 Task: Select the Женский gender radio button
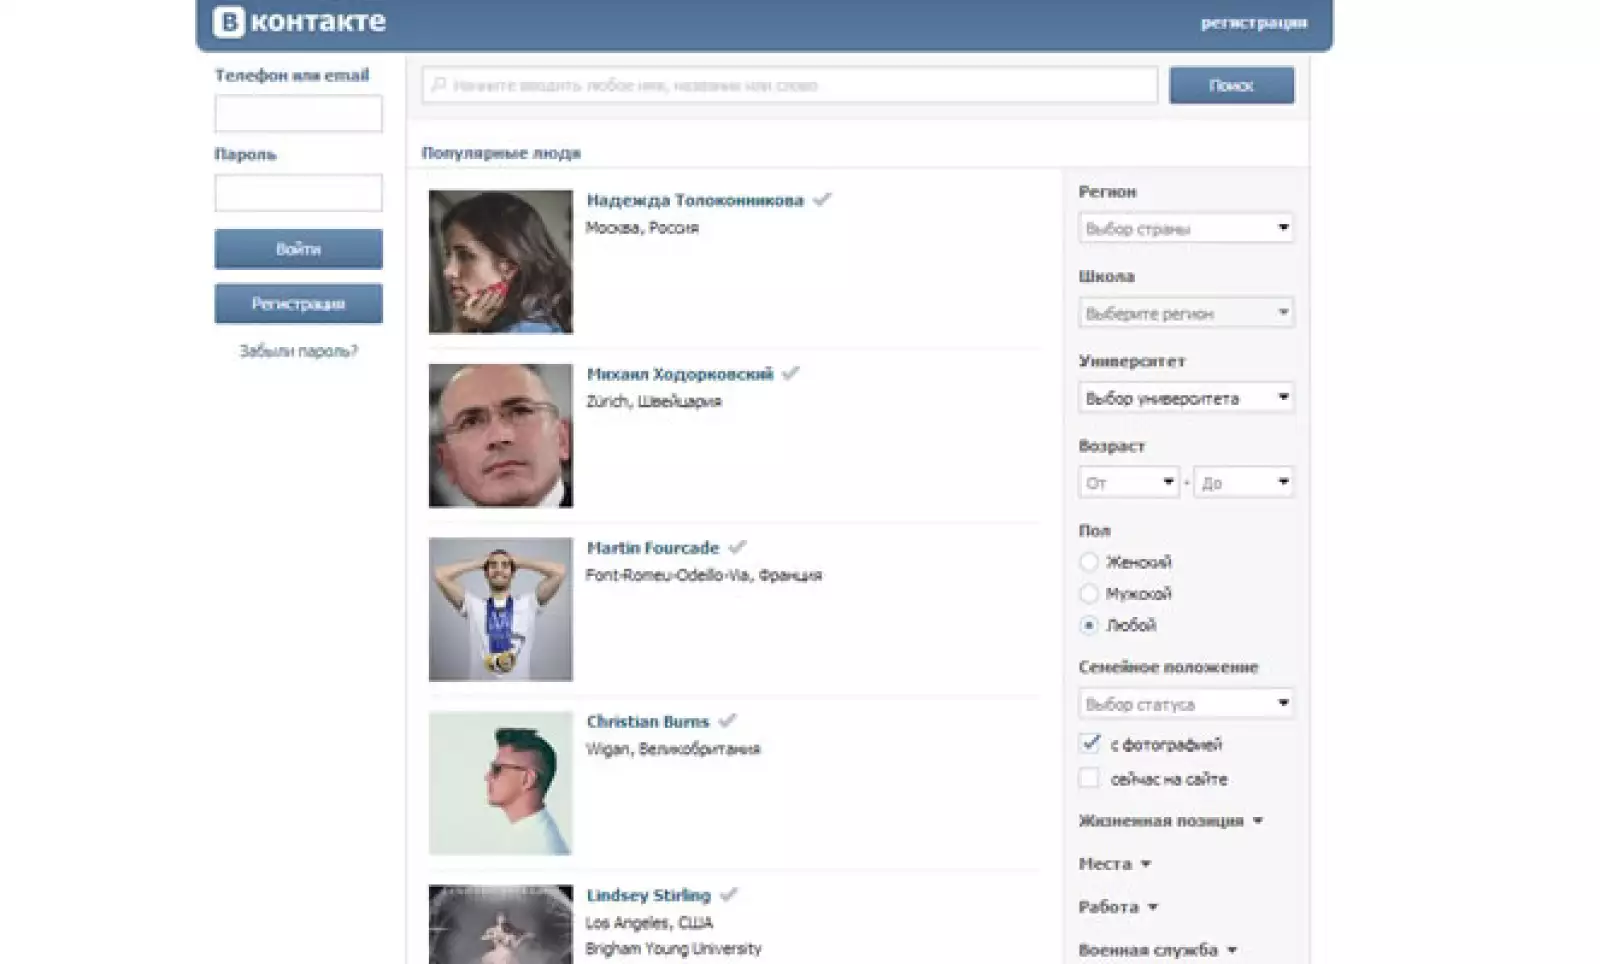[1089, 562]
